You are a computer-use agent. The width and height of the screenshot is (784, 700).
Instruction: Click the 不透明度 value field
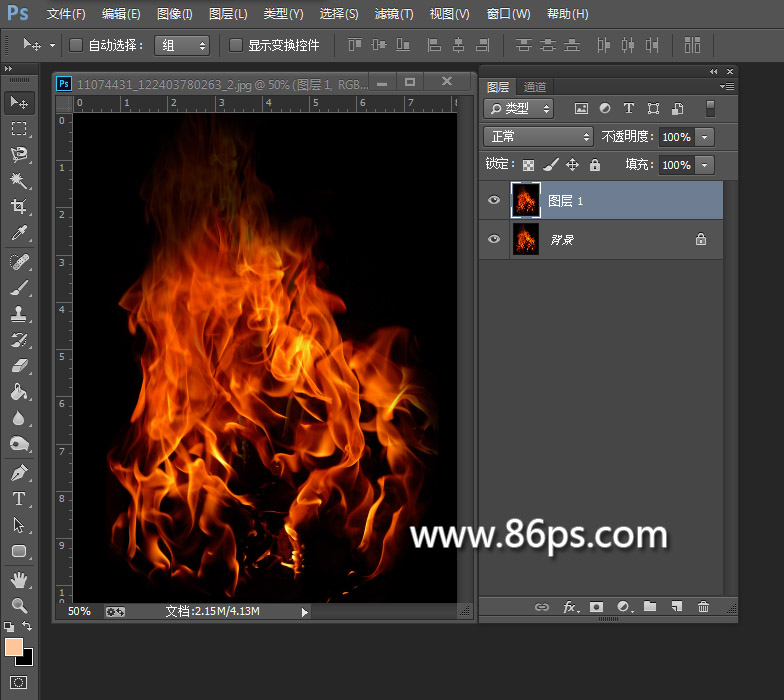tap(676, 137)
